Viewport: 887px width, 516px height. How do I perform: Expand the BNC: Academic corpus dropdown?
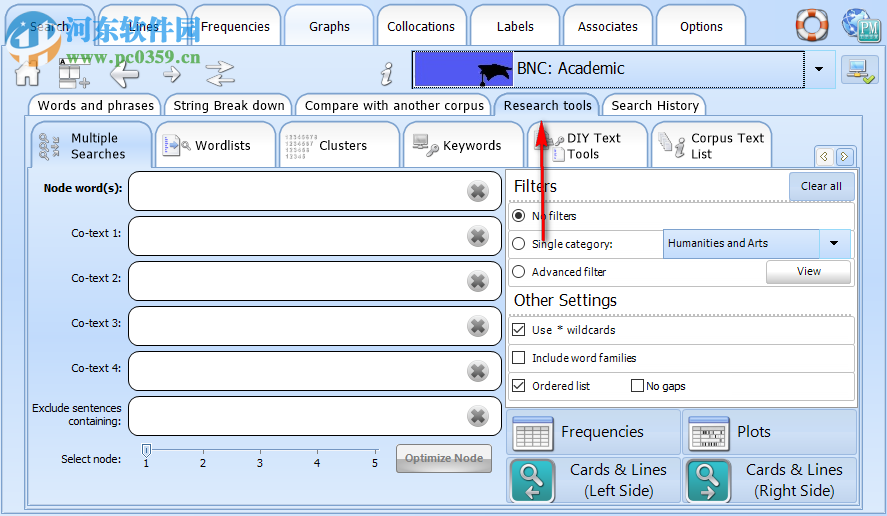(819, 69)
